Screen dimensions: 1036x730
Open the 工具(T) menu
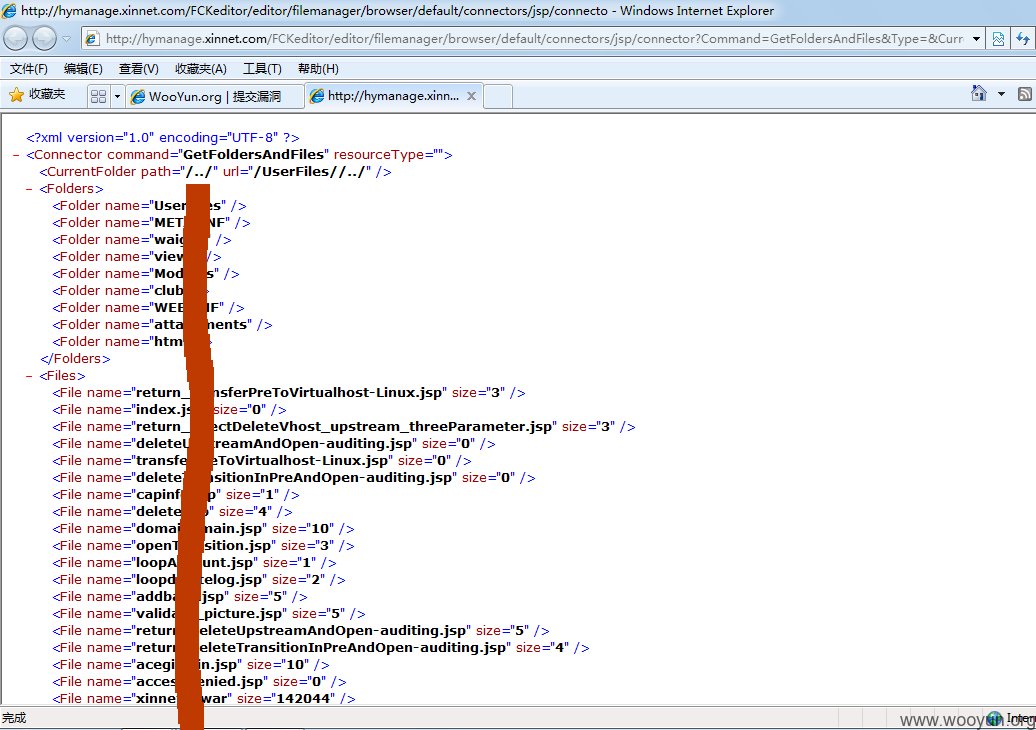[x=262, y=69]
